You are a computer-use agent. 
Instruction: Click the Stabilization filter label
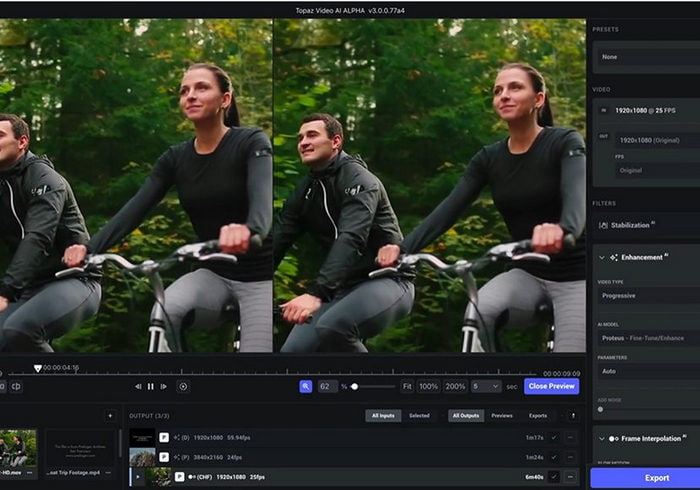pos(630,225)
